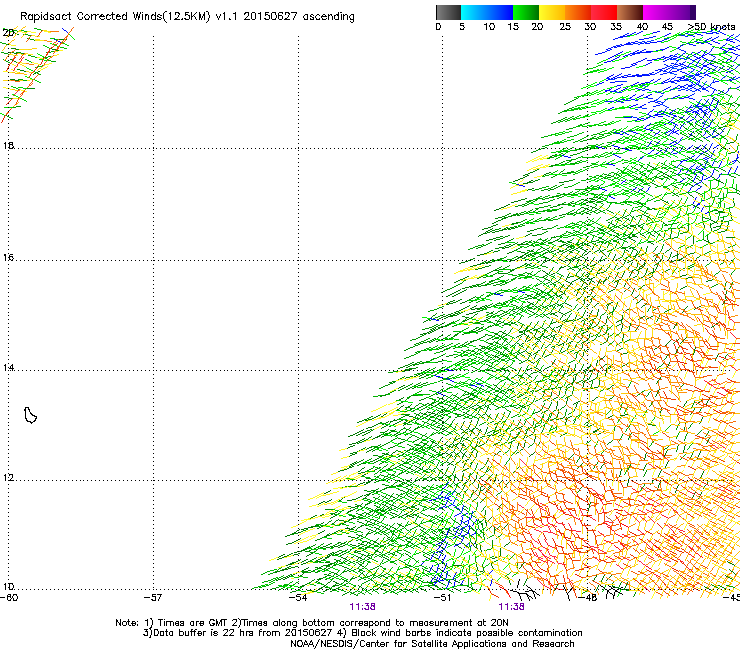Click the legend tick label 35
The image size is (740, 650).
616,27
